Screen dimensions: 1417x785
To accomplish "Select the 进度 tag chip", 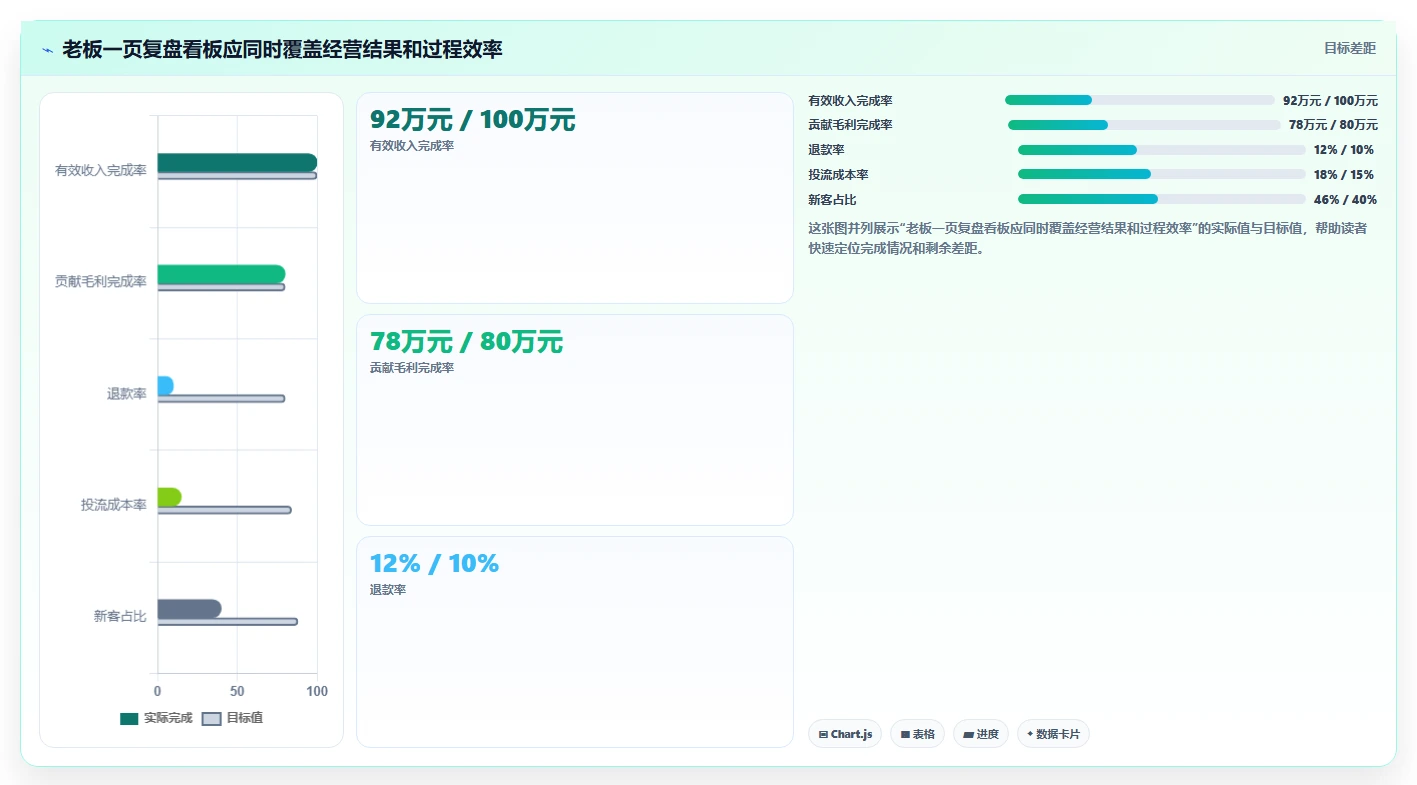I will 981,734.
